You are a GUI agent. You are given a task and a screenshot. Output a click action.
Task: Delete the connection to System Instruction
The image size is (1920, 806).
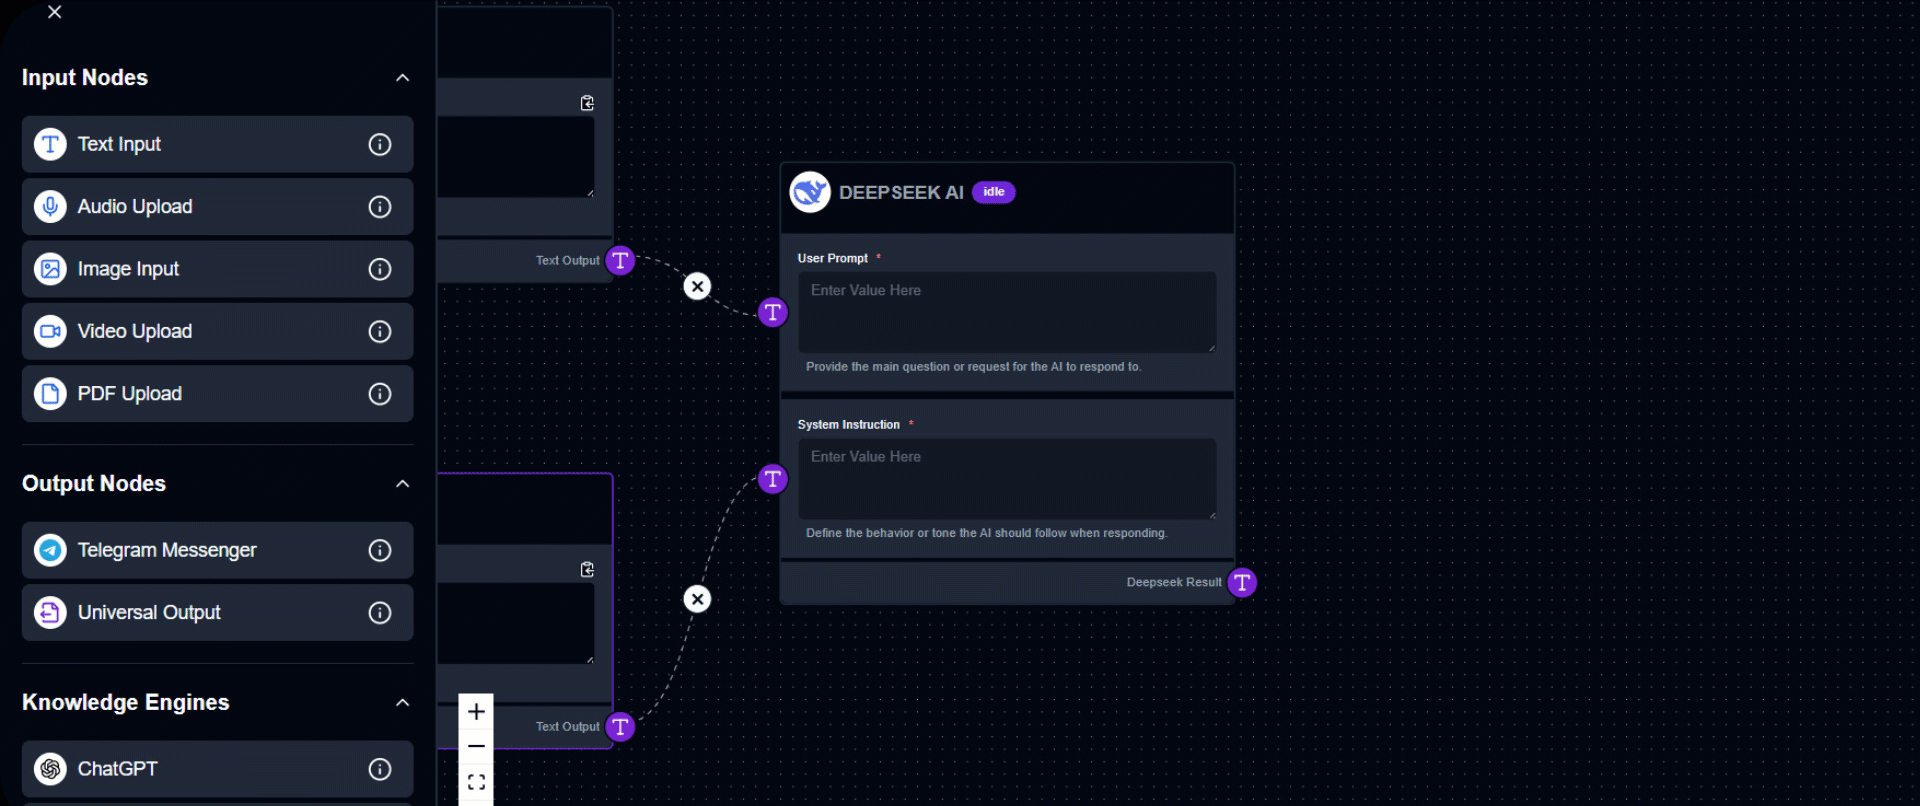pos(697,600)
